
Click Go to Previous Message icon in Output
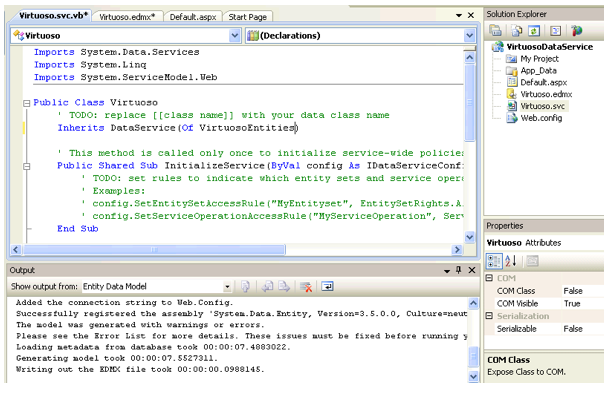(x=268, y=287)
